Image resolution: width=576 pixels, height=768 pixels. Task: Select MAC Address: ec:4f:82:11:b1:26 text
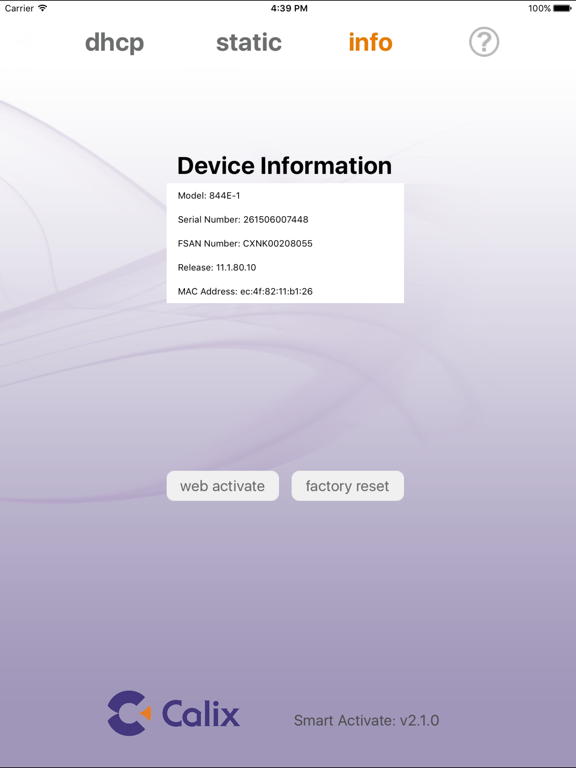tap(245, 291)
